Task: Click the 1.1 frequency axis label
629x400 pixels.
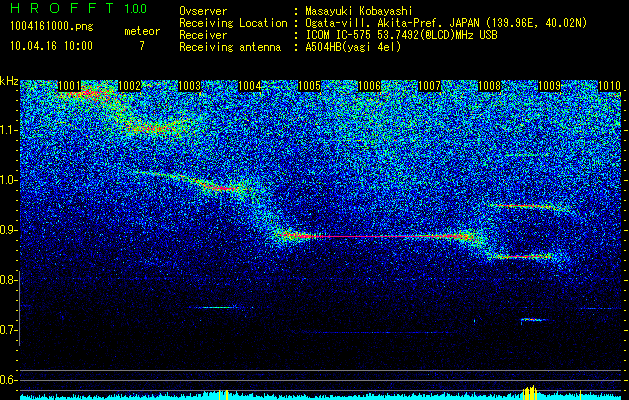Action: coord(9,130)
